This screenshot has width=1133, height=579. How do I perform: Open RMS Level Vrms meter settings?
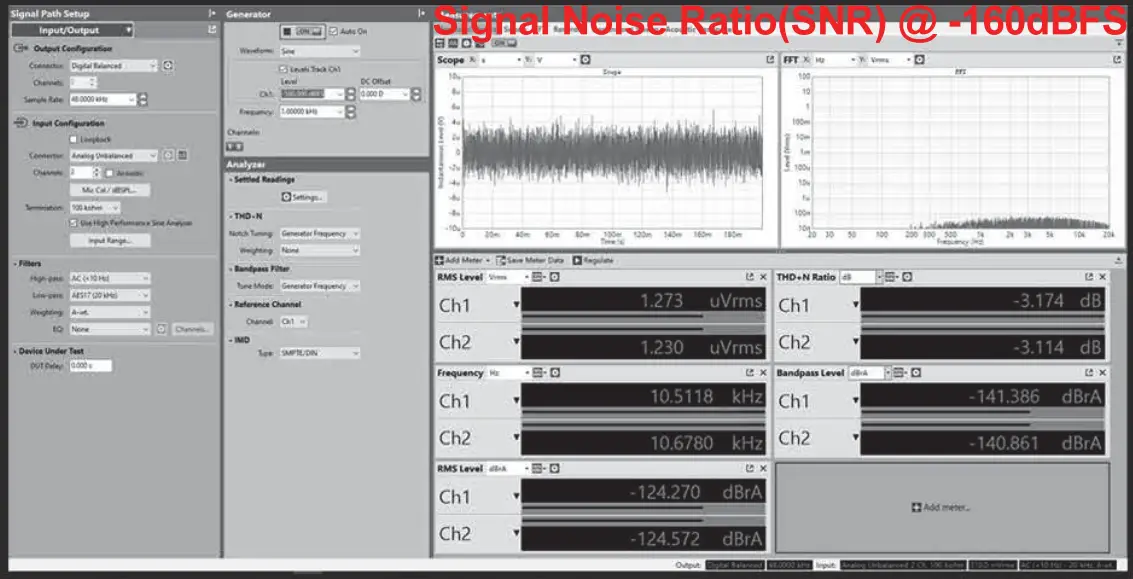555,277
